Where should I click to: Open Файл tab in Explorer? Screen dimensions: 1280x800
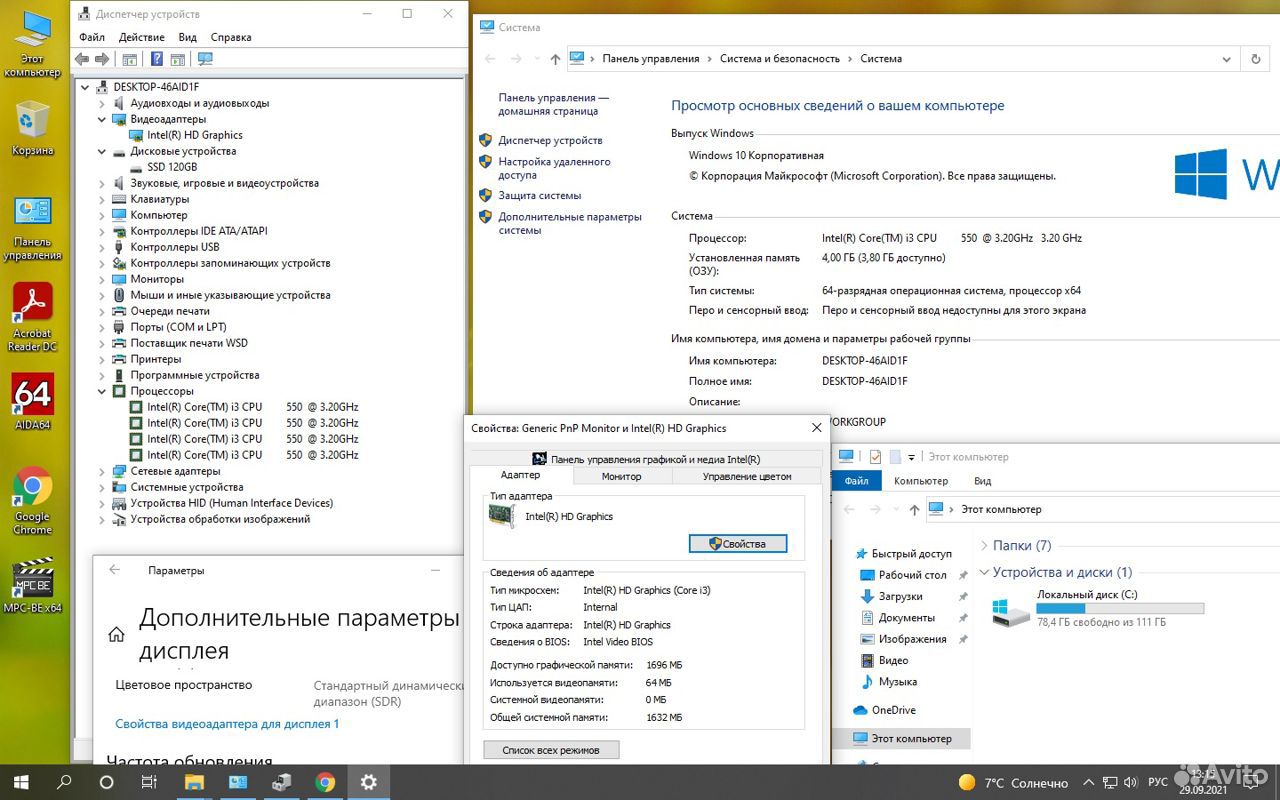(857, 481)
